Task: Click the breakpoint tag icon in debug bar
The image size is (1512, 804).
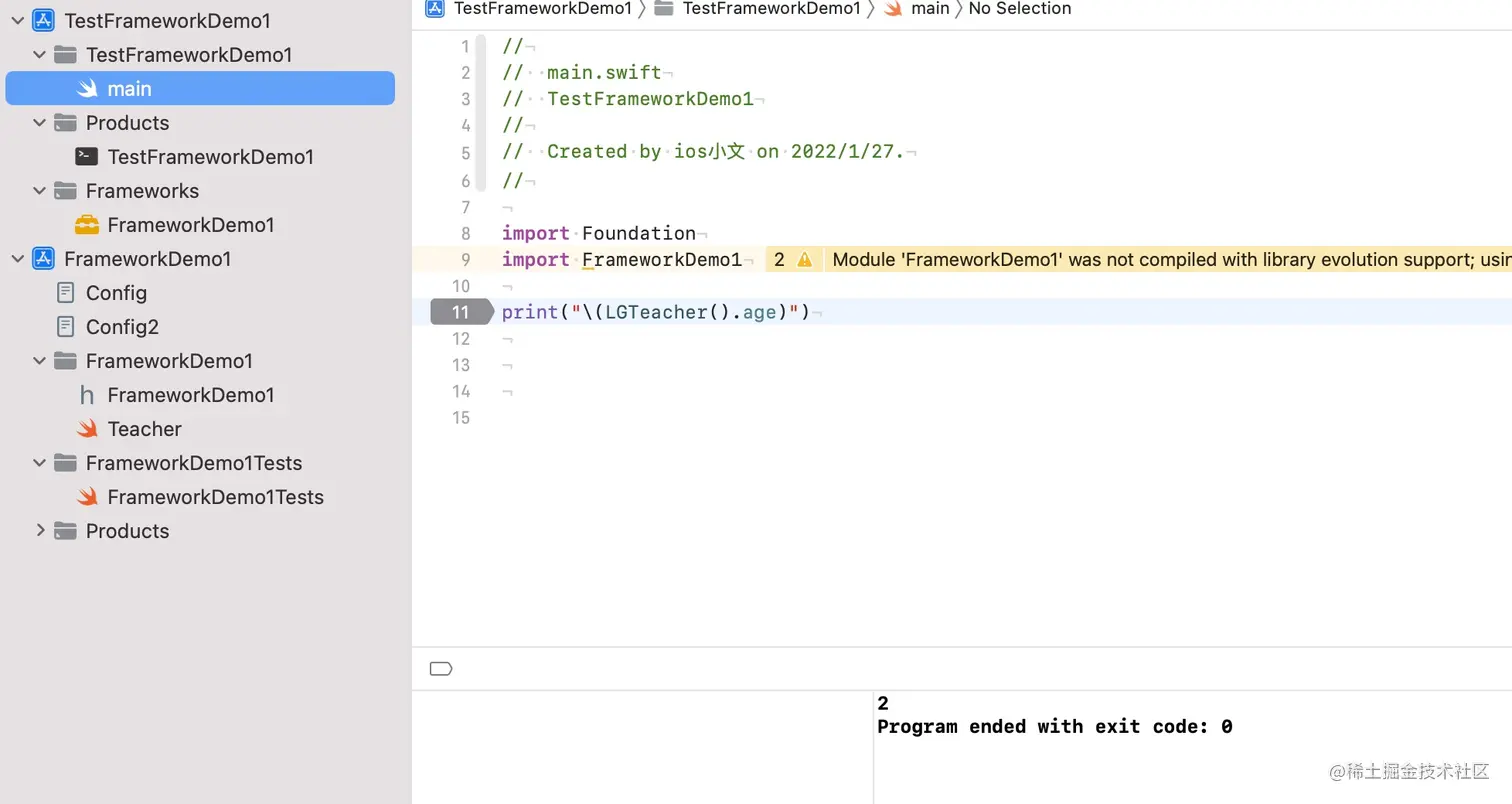Action: 440,669
